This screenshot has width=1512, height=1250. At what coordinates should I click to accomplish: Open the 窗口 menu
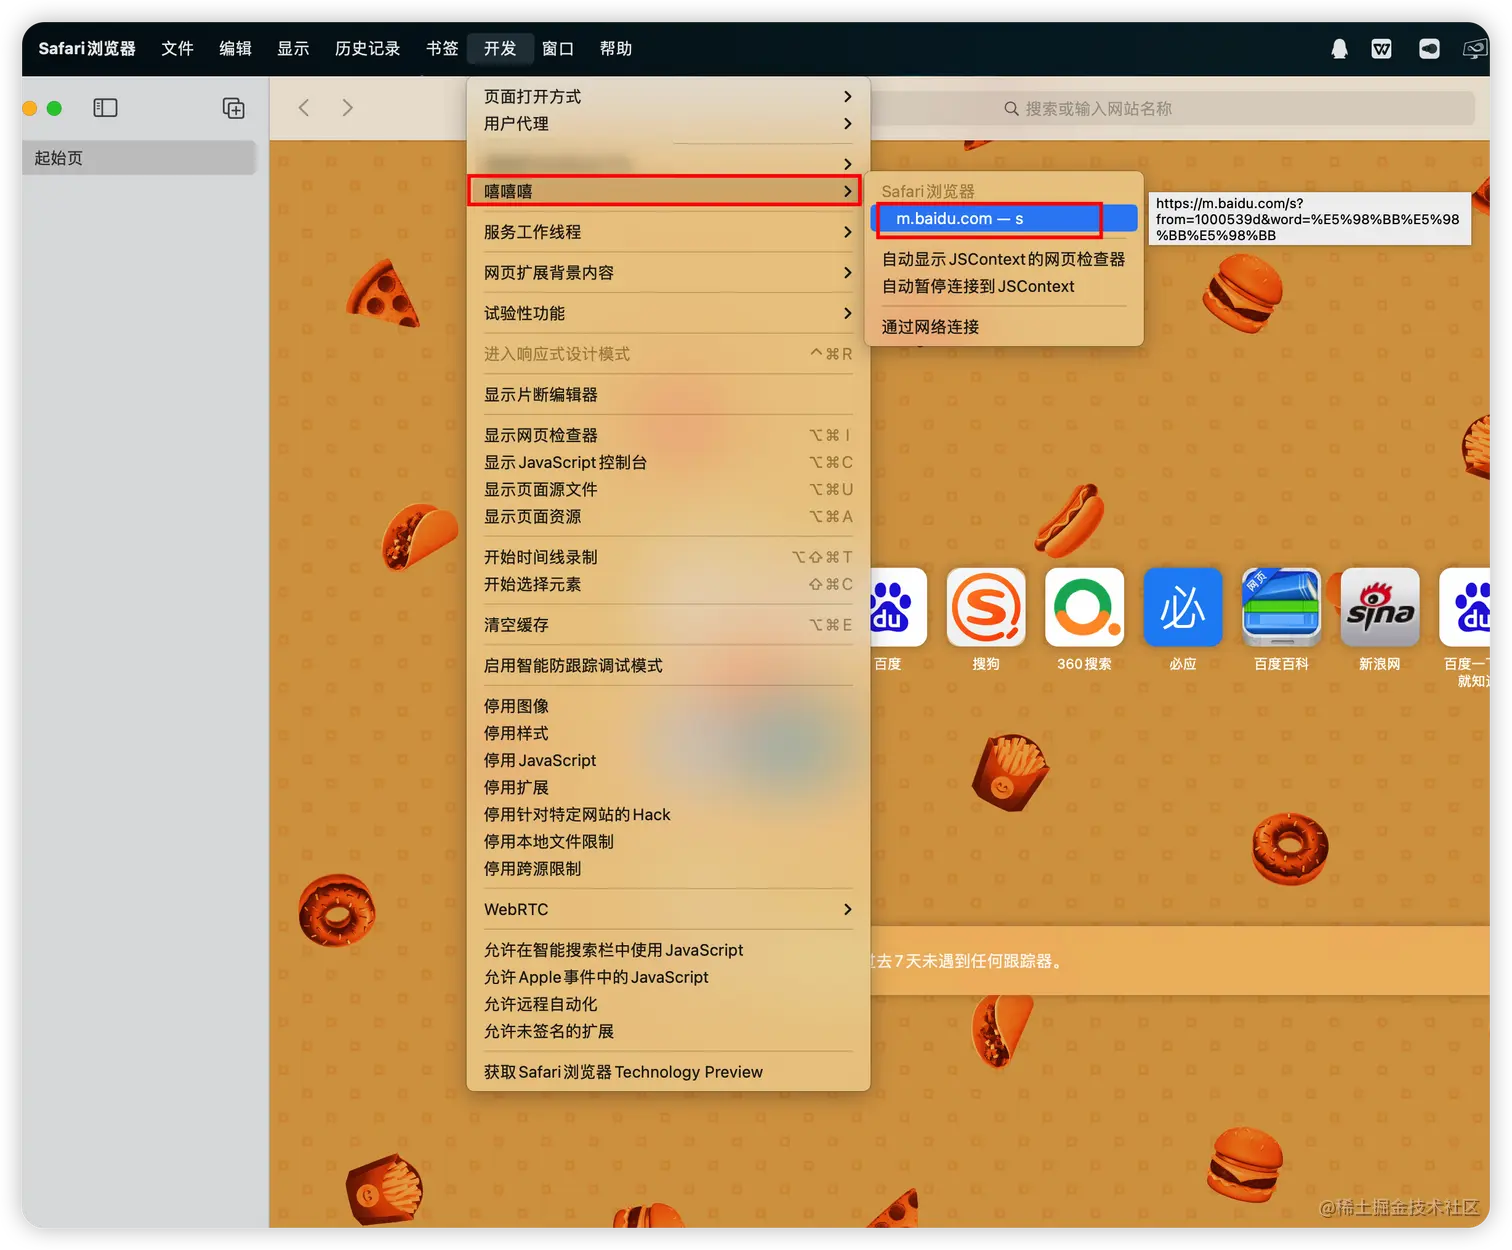(558, 49)
